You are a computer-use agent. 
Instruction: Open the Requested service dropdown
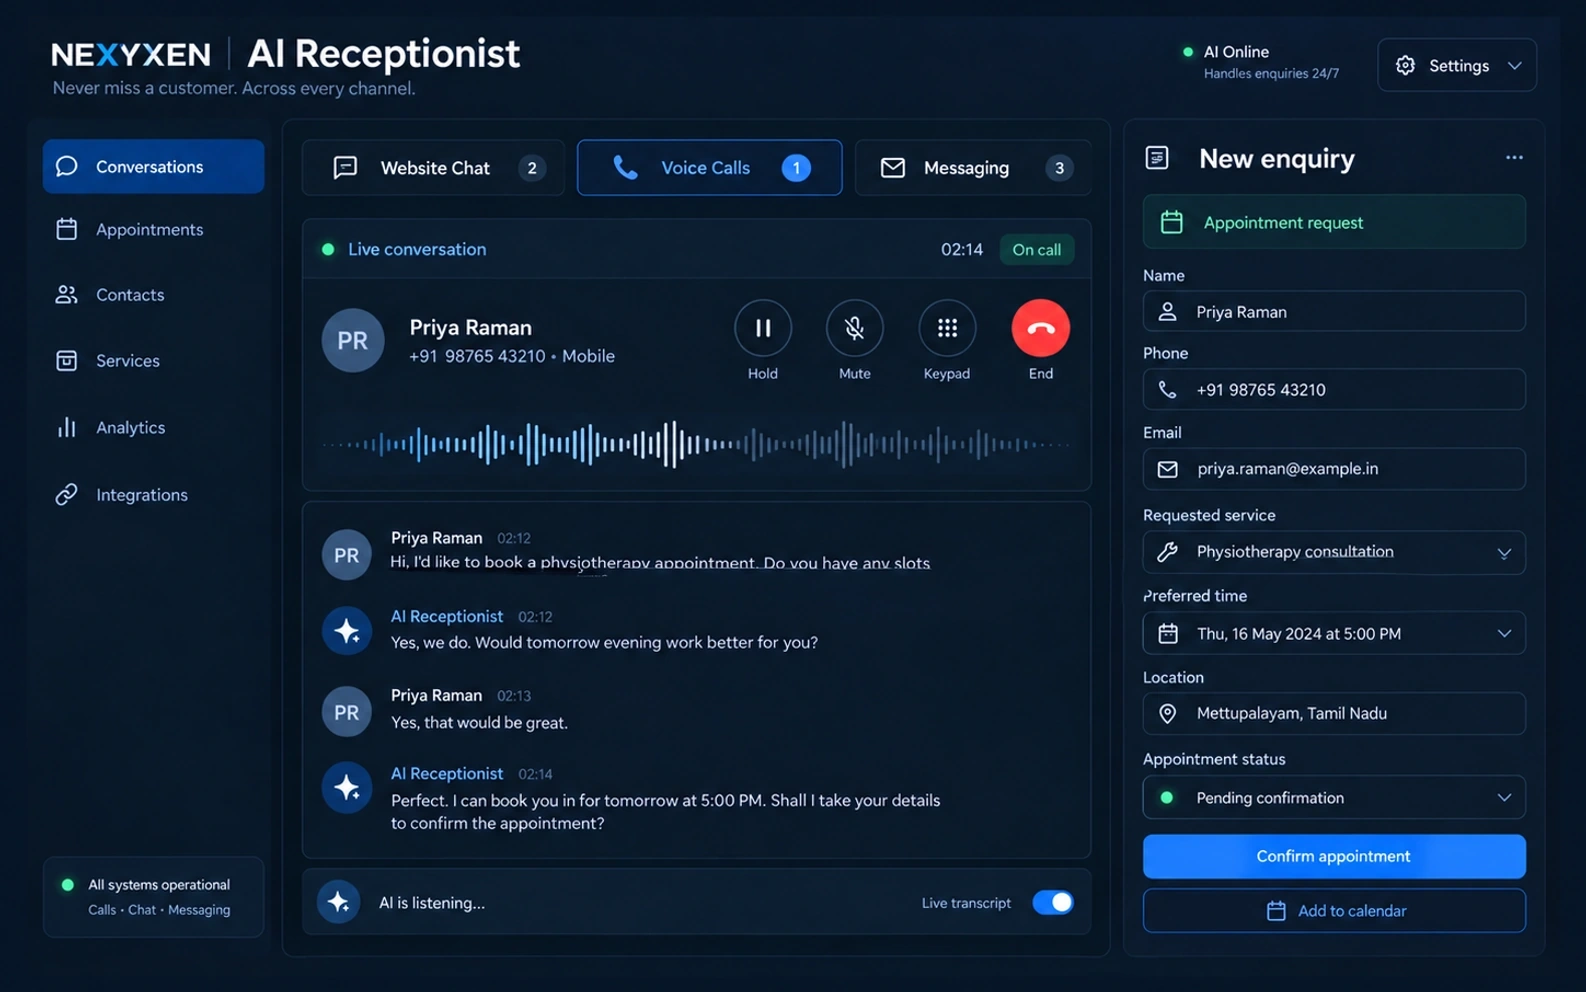point(1334,552)
